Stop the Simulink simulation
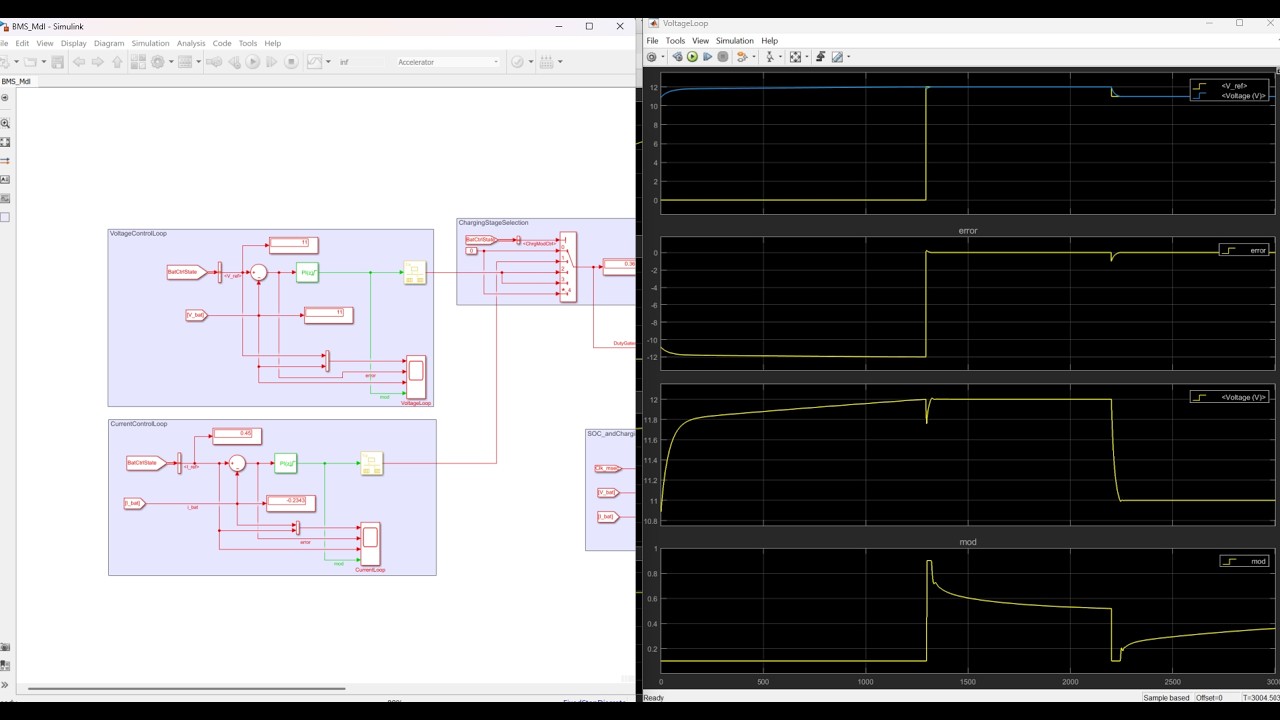The image size is (1280, 720). click(291, 62)
